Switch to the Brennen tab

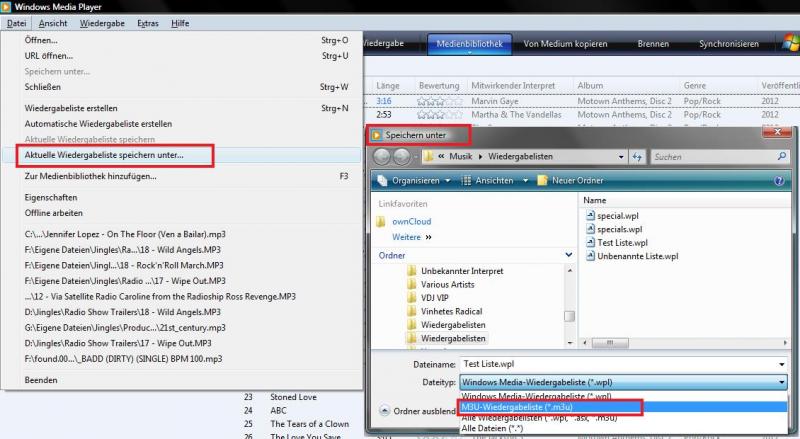tap(653, 44)
